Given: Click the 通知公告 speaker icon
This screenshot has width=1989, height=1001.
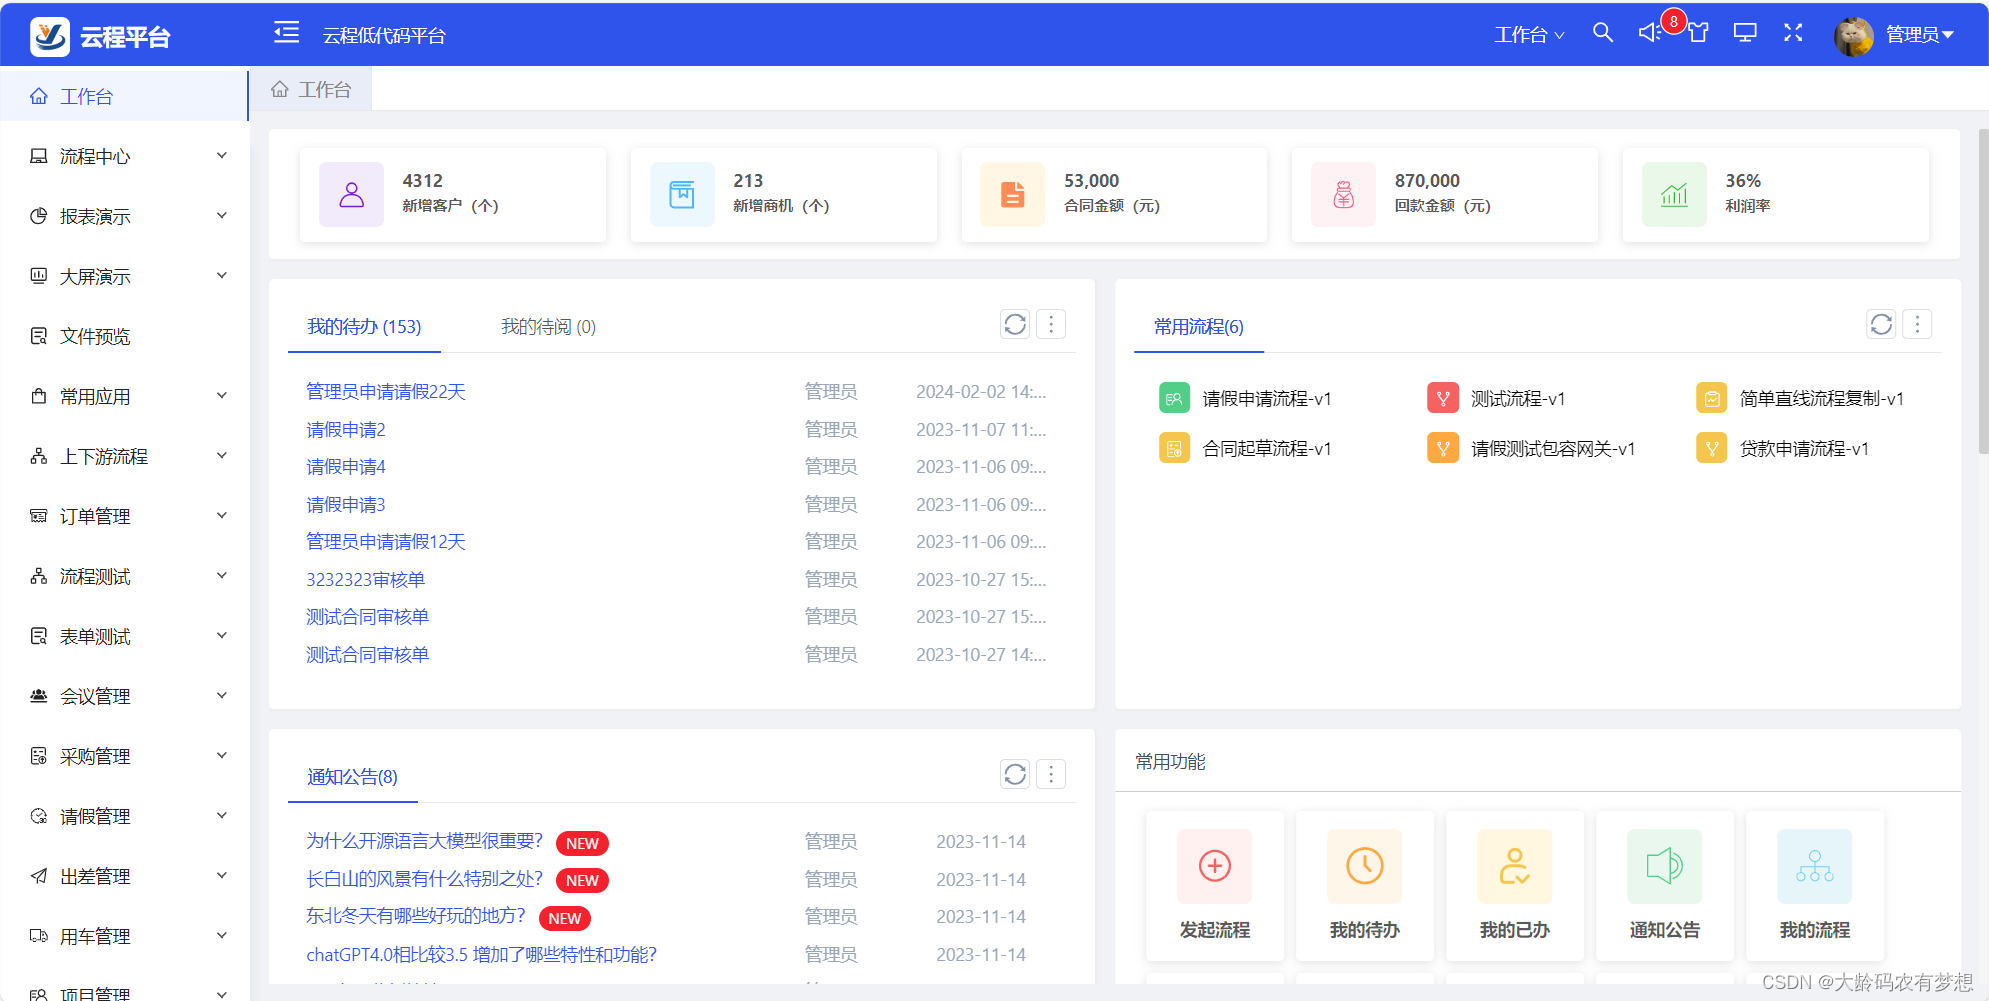Looking at the screenshot, I should coord(1665,866).
